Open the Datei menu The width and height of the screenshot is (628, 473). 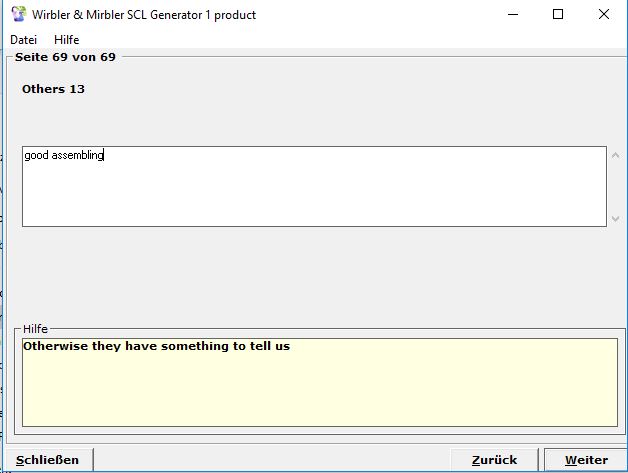[23, 40]
